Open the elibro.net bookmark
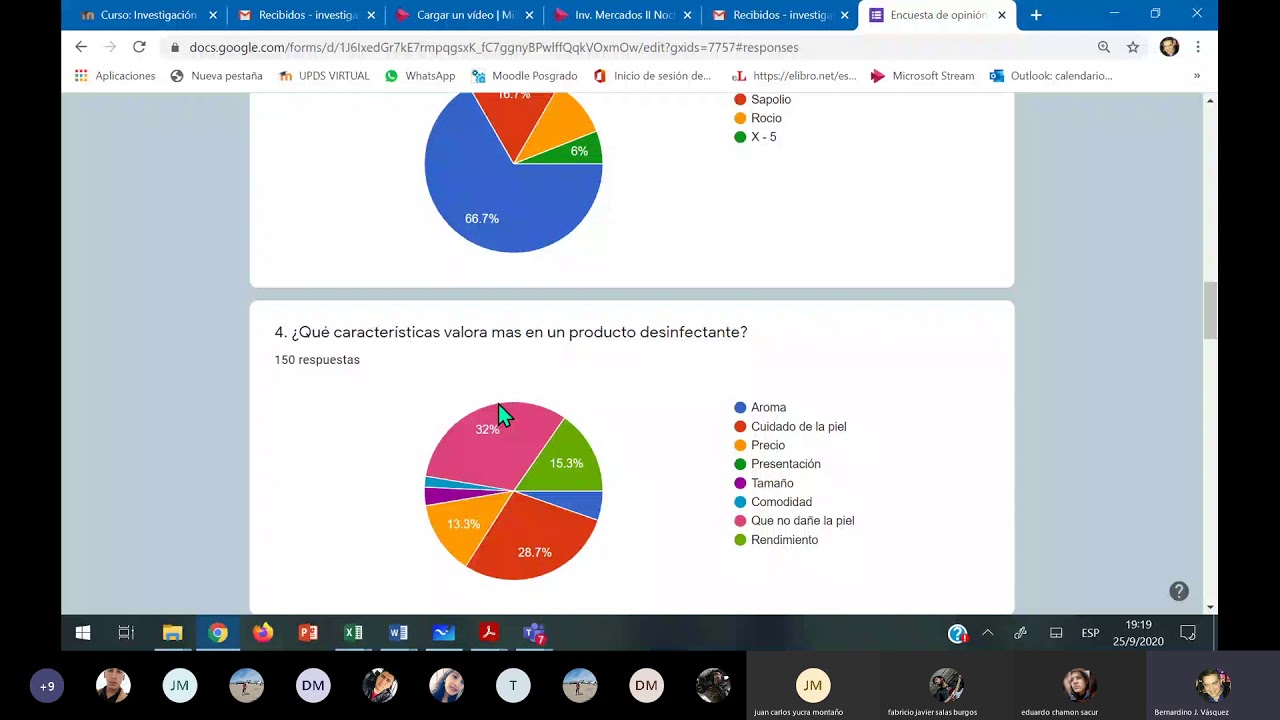Screen dimensions: 1280x720 794,76
